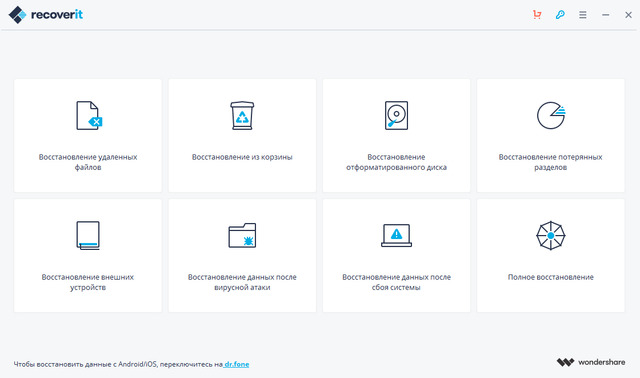Open the hamburger menu
The image size is (640, 378).
(x=583, y=15)
